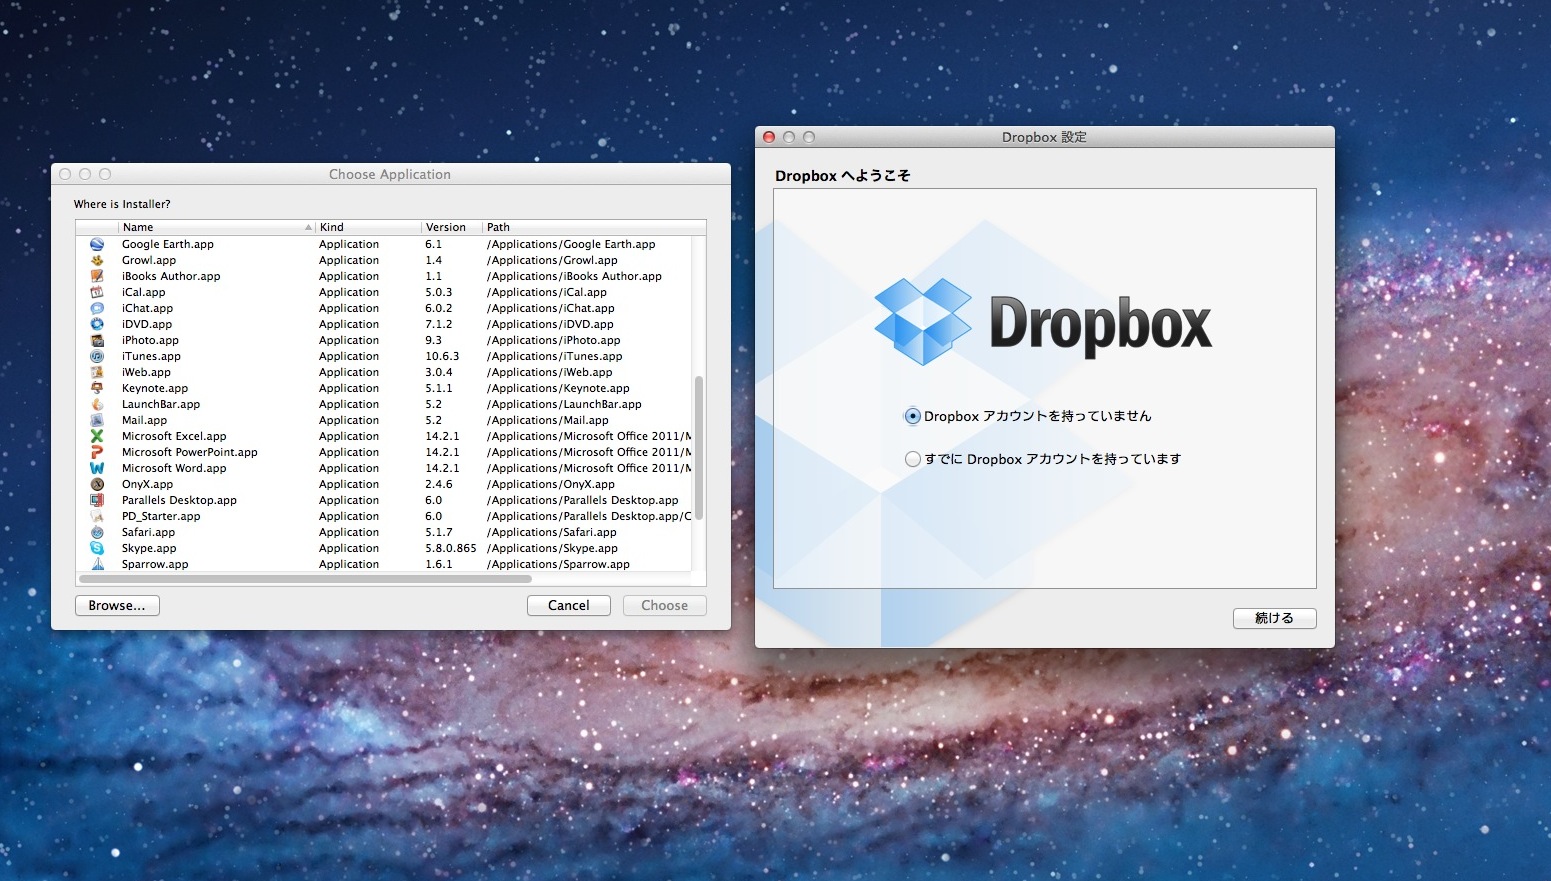
Task: Click the OnyX app icon
Action: click(97, 484)
